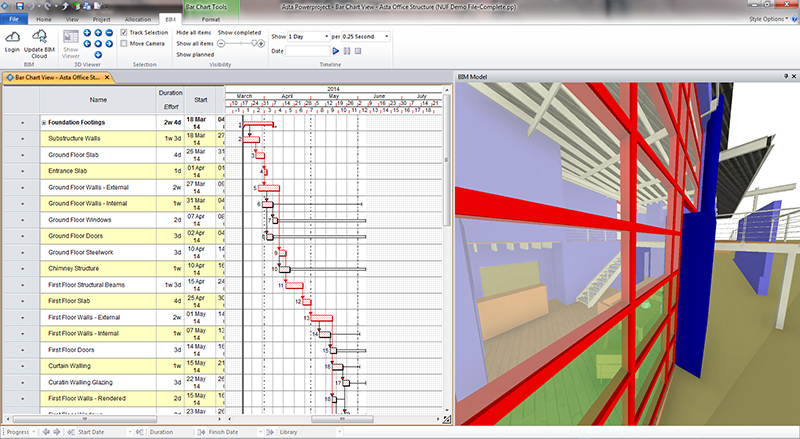This screenshot has height=439, width=800.
Task: Click the Save icon in quick access toolbar
Action: point(20,6)
